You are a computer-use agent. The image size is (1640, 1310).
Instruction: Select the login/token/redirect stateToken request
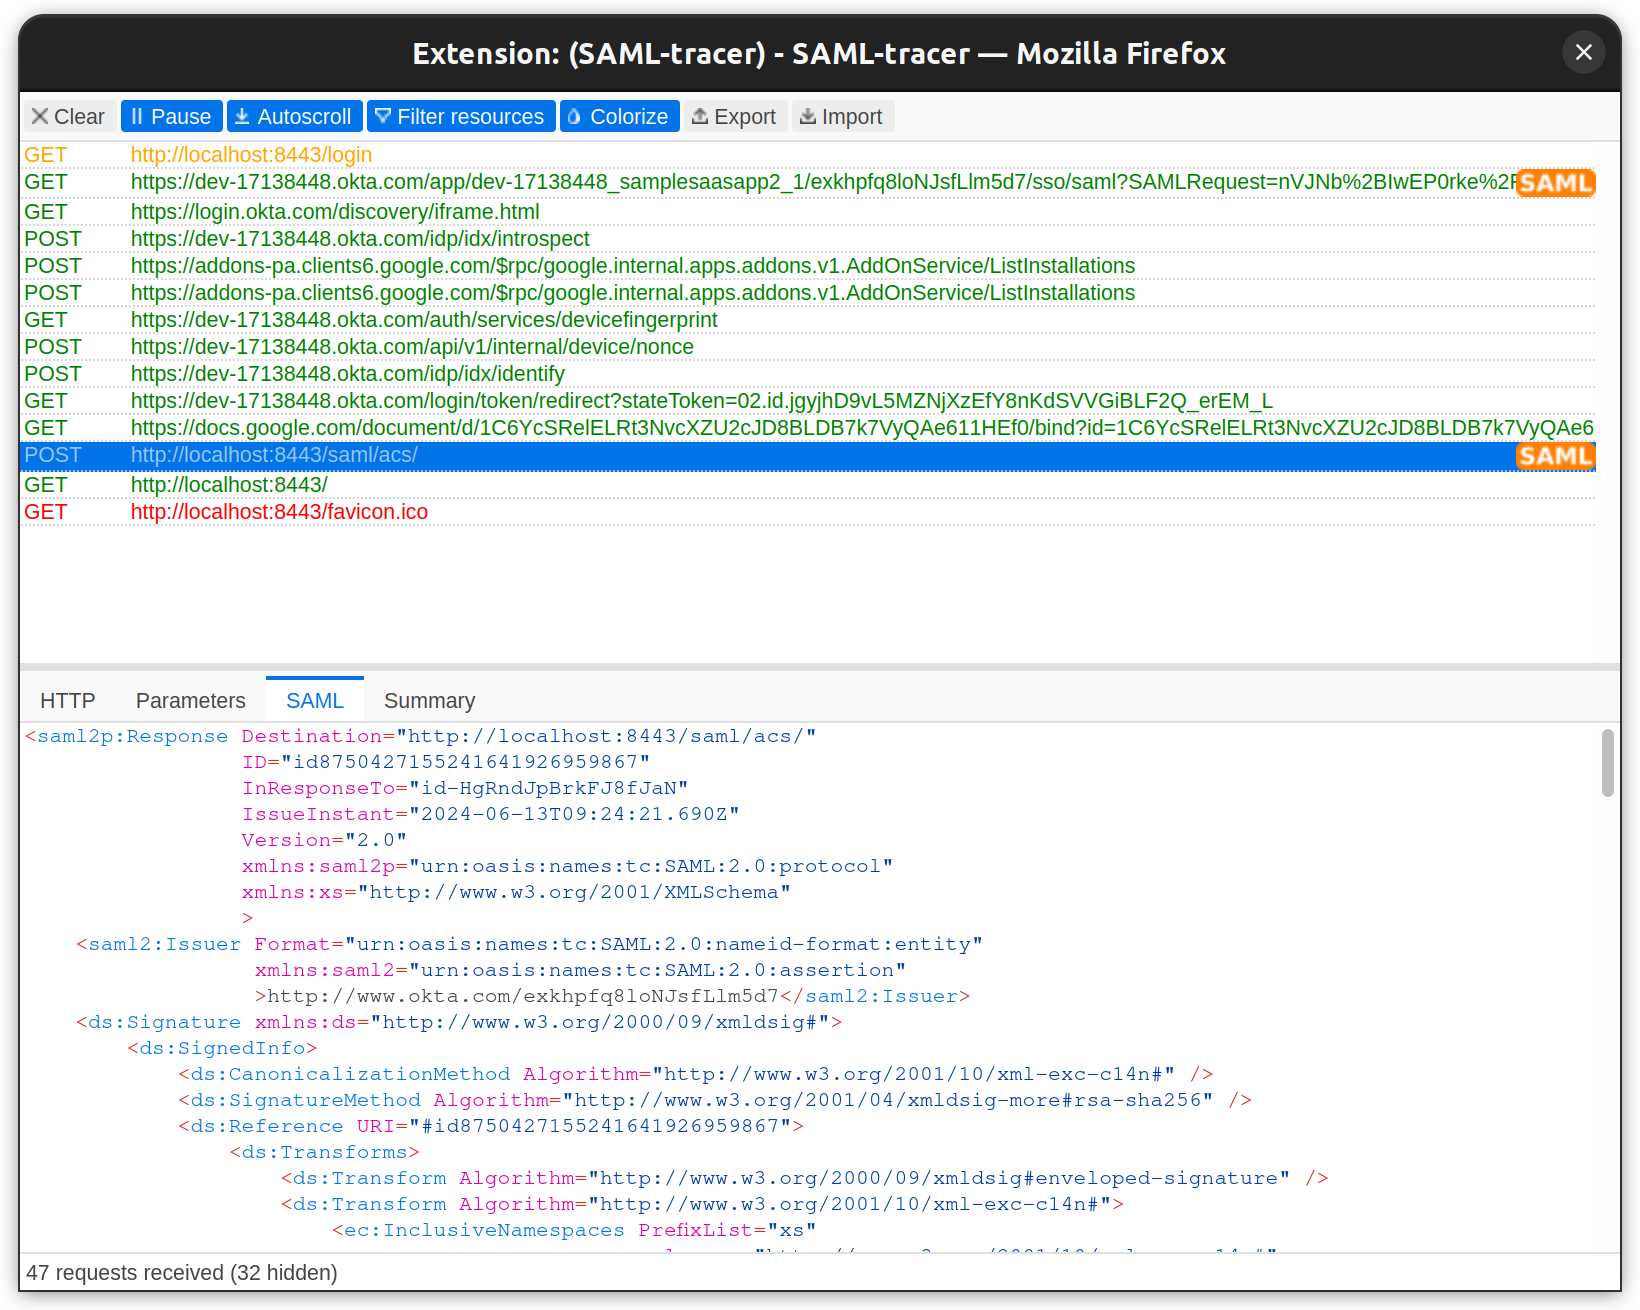pos(808,401)
